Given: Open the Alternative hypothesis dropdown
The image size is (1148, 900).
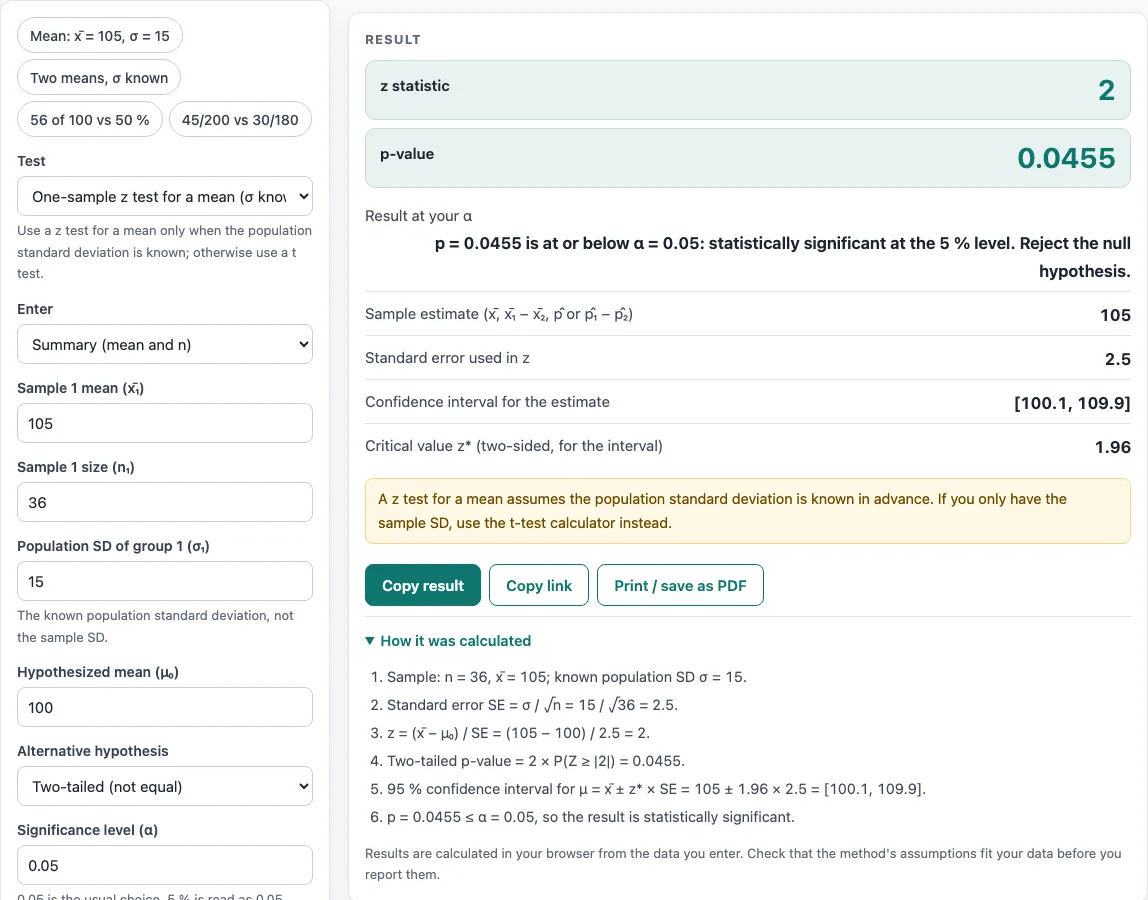Looking at the screenshot, I should coord(165,786).
